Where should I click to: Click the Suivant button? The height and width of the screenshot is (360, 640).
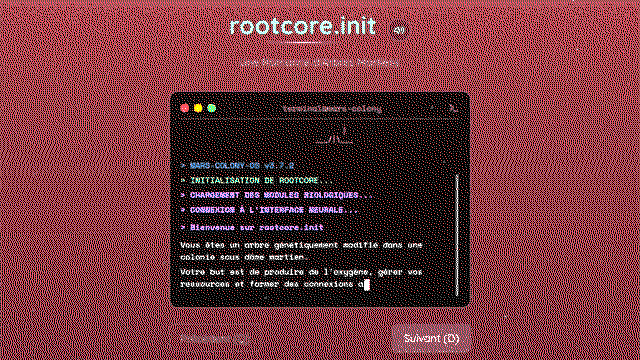click(x=431, y=338)
